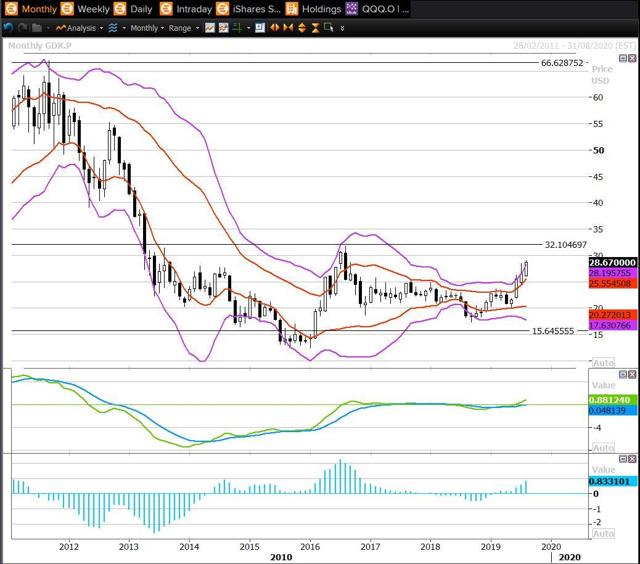This screenshot has height=564, width=640.
Task: Minimize the price chart pane
Action: pos(623,58)
